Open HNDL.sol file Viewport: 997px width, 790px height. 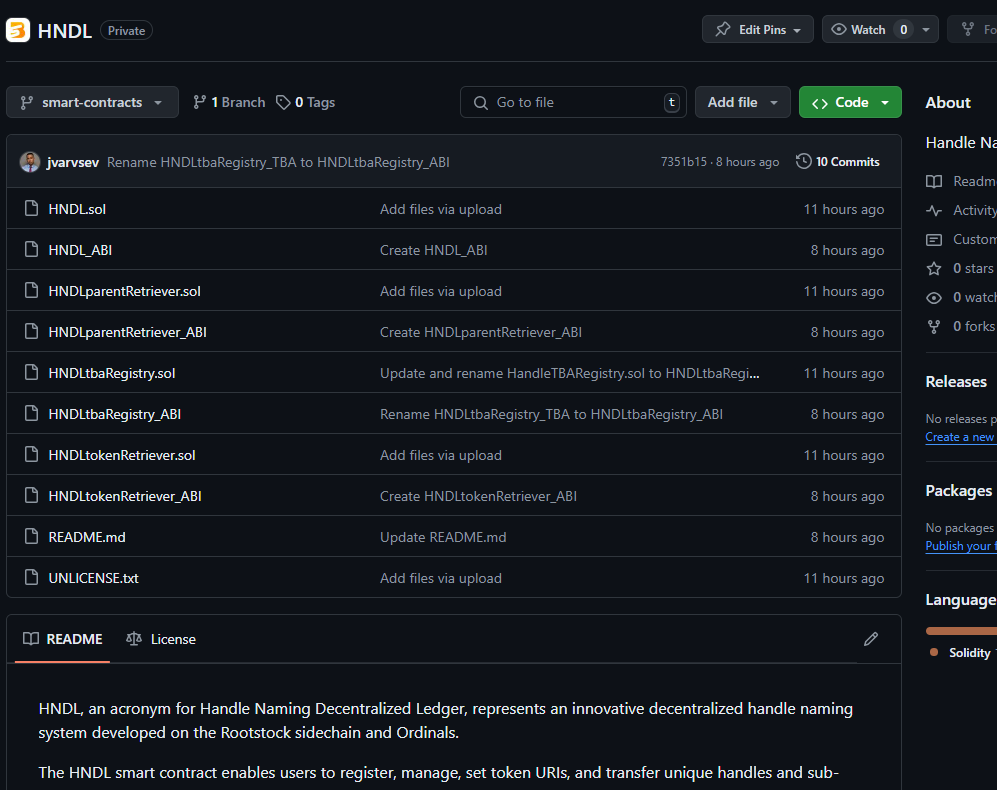click(77, 209)
